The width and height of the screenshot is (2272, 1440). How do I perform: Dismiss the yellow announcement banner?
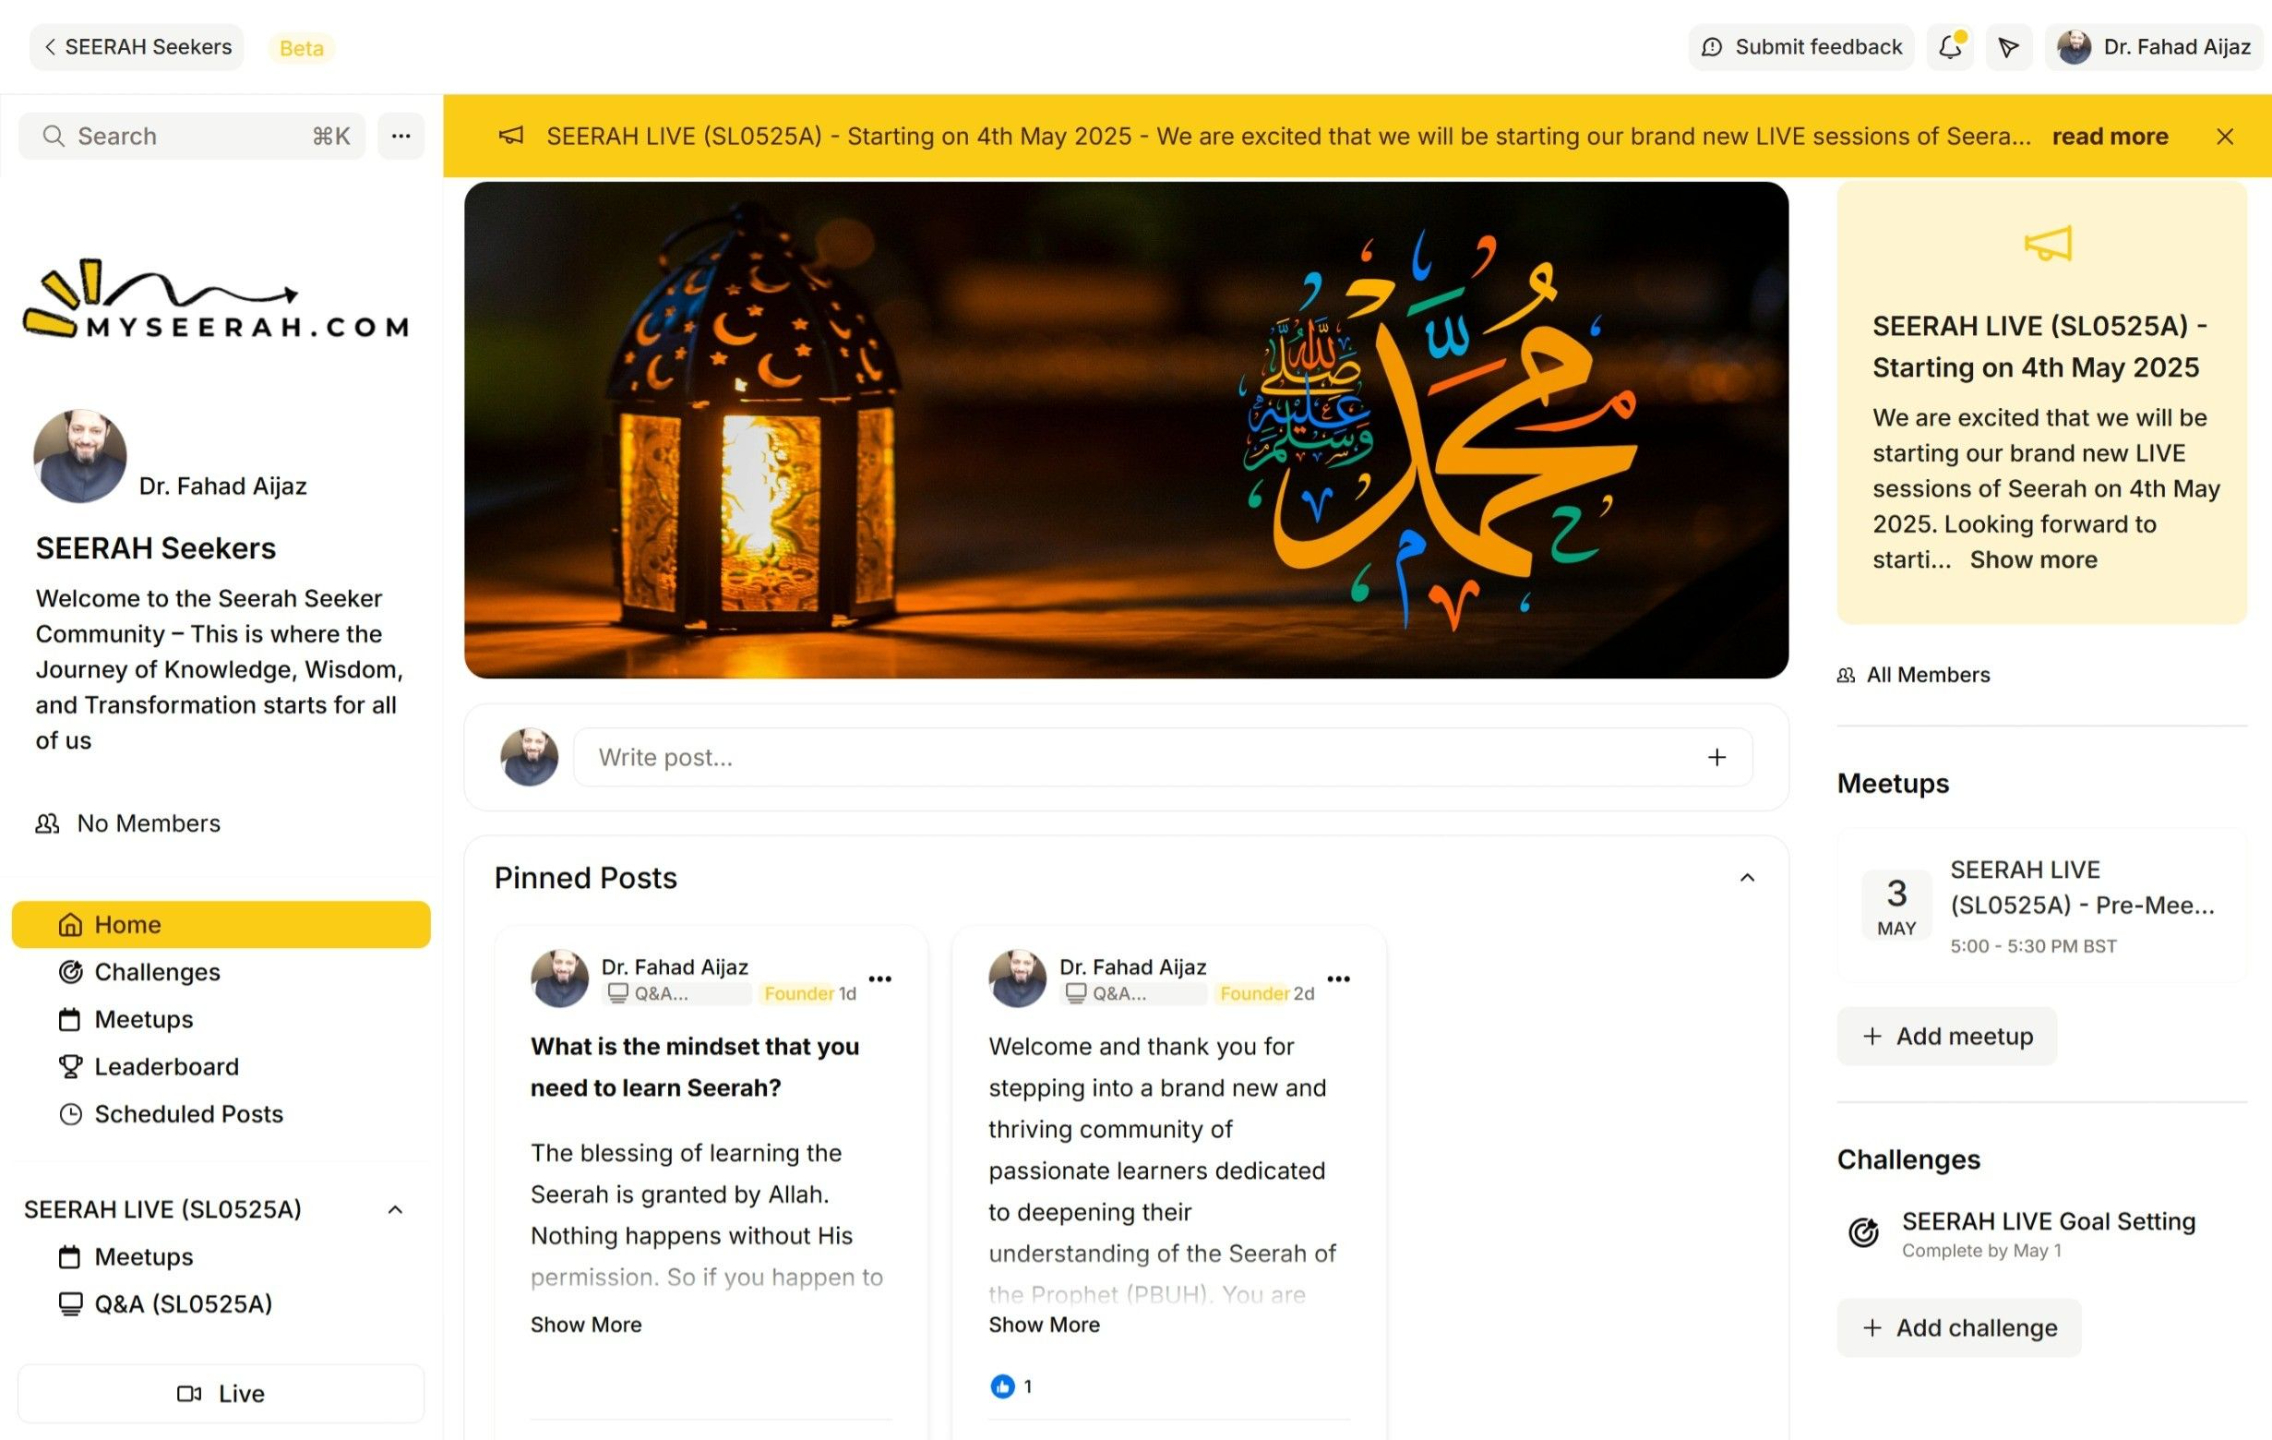click(2225, 136)
